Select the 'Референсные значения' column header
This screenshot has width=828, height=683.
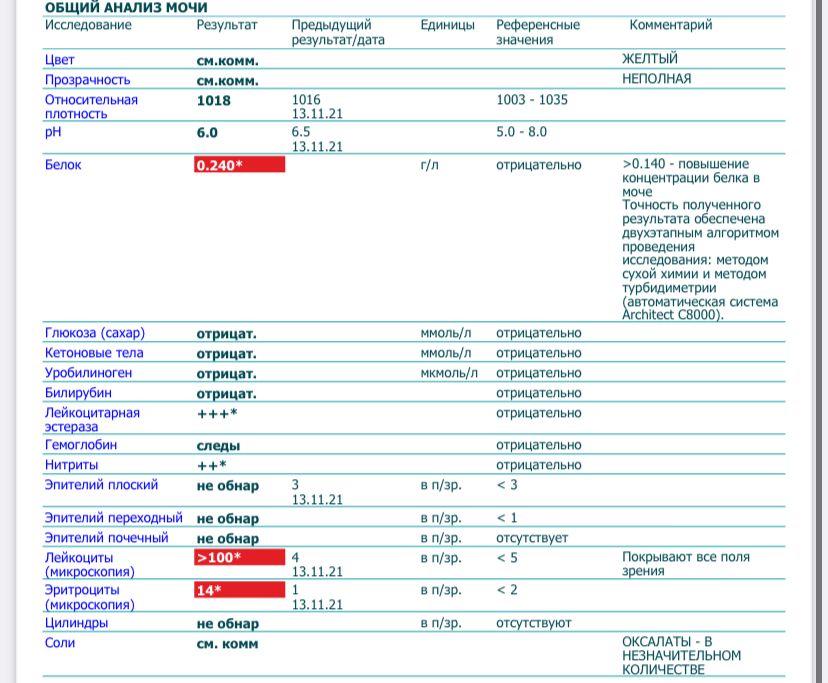538,32
